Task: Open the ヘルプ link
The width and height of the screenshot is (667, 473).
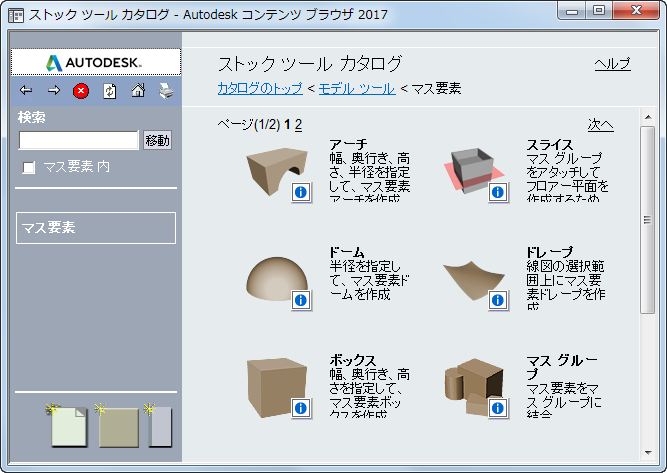Action: [612, 64]
